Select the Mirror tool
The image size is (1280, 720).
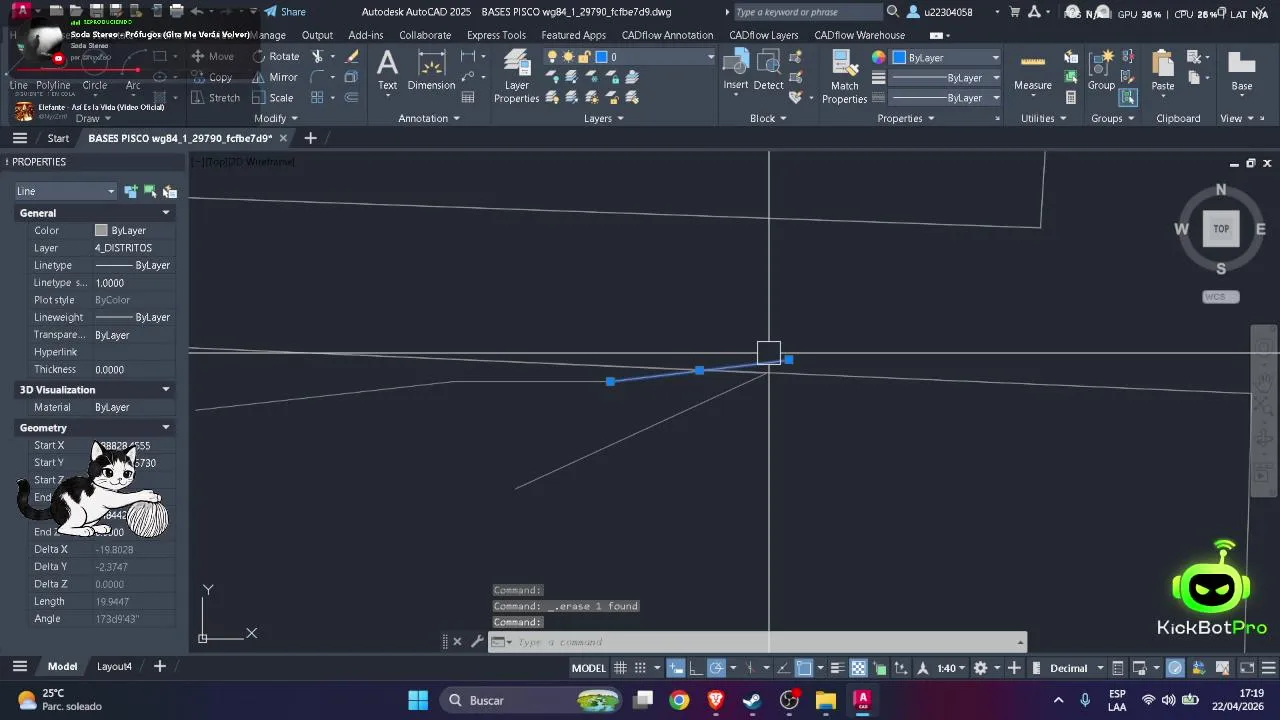(275, 77)
